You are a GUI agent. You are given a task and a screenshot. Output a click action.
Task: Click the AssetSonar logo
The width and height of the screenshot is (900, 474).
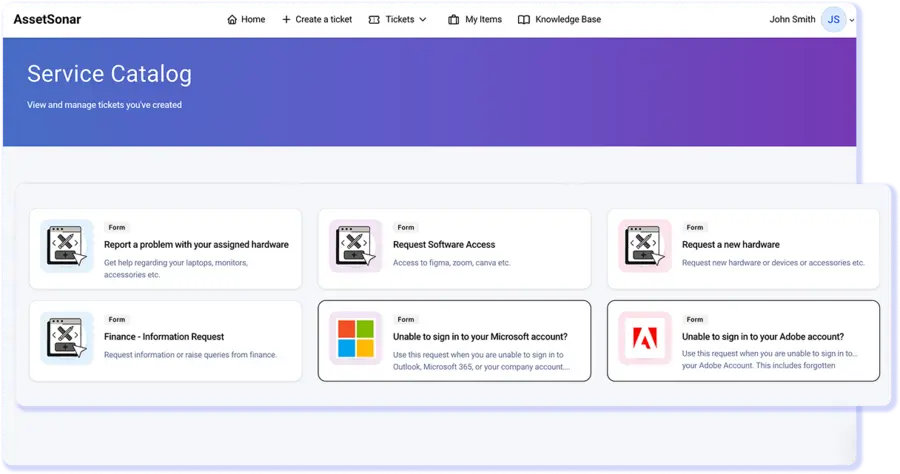[x=47, y=20]
